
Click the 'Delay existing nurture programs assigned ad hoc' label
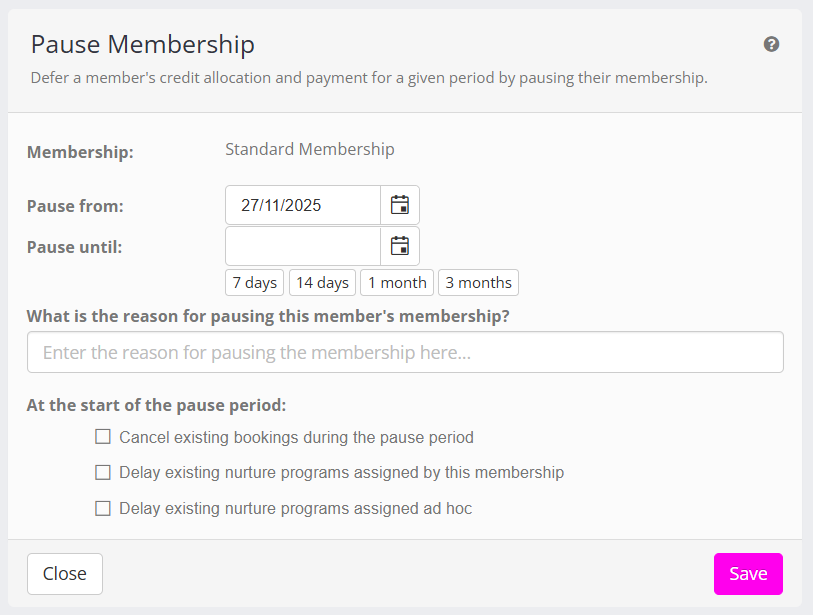click(295, 508)
